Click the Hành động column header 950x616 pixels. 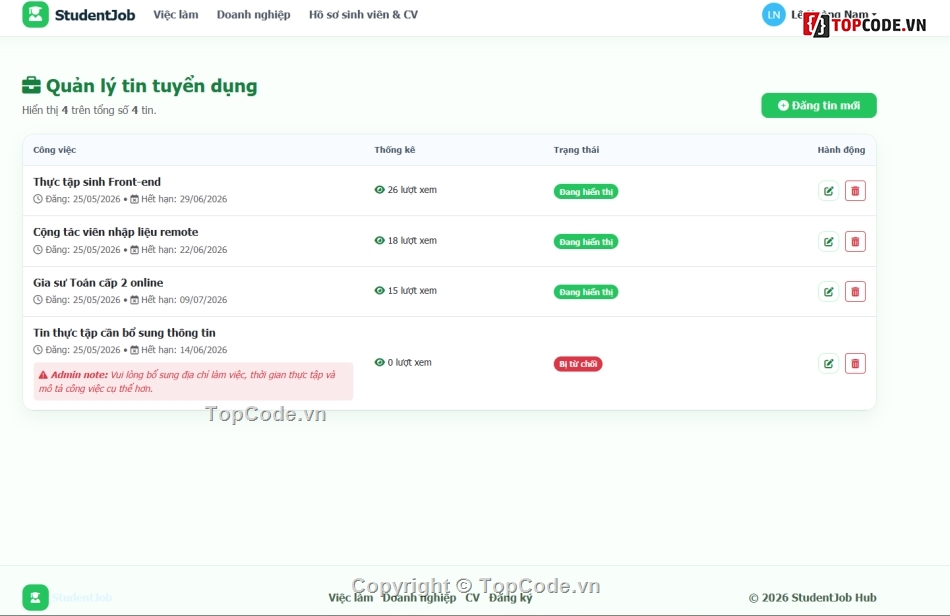pos(842,150)
